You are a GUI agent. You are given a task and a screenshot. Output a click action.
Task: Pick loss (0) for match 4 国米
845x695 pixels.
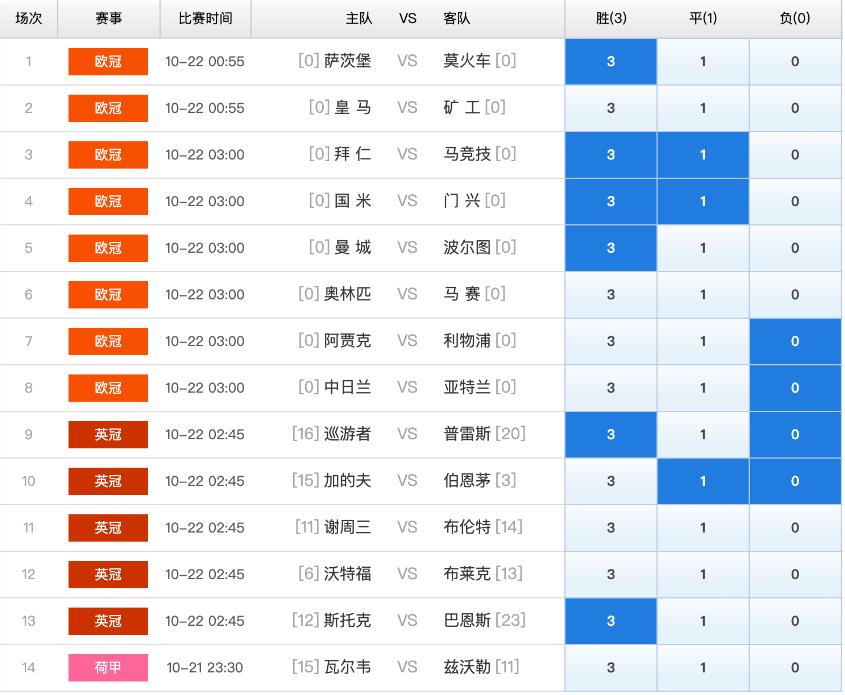(x=795, y=201)
